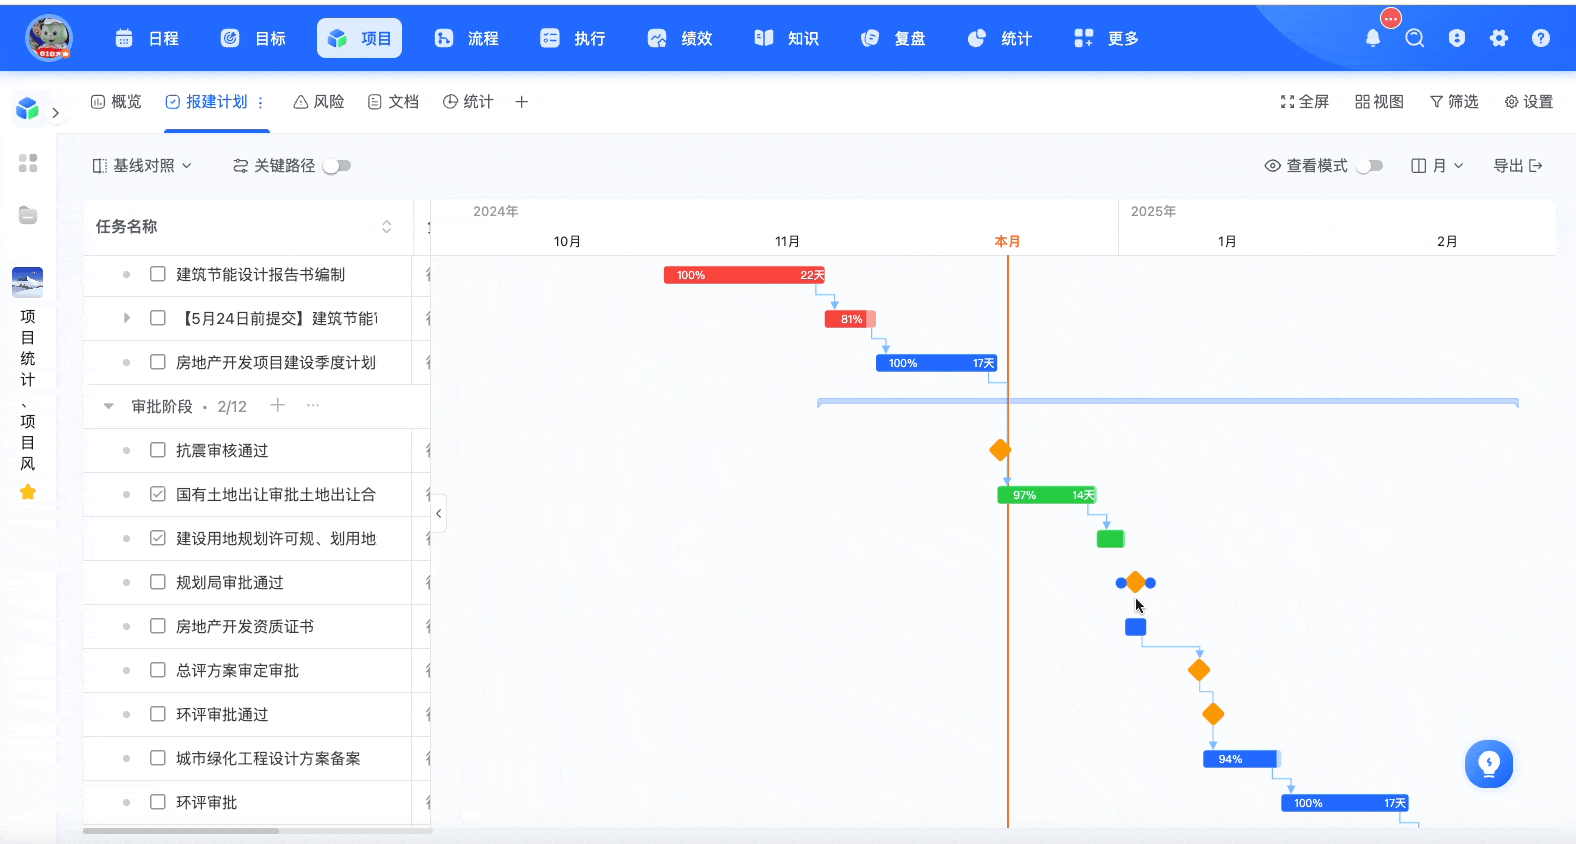
Task: Click the lightbulb assistant floating button
Action: coord(1489,764)
